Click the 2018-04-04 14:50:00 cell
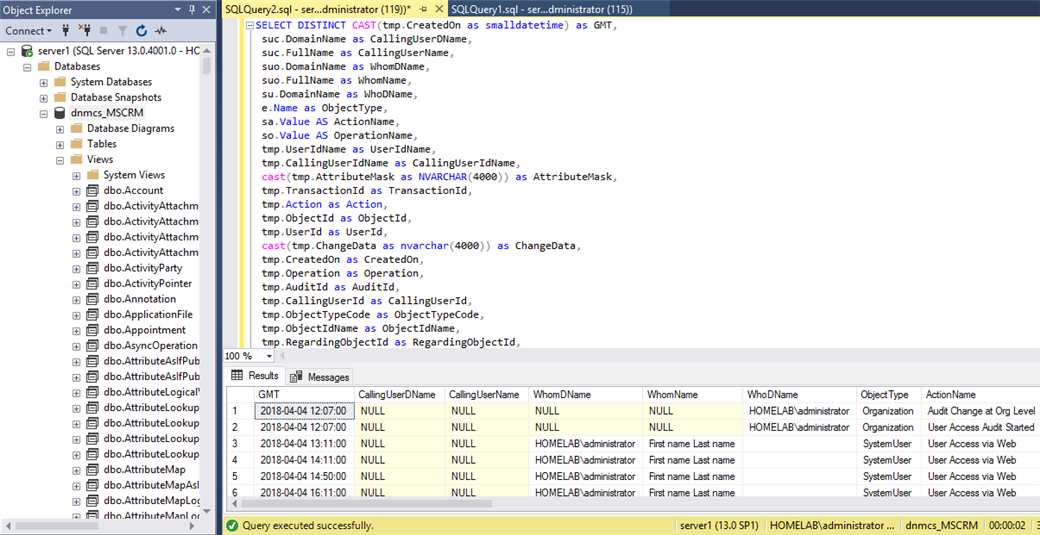The height and width of the screenshot is (535, 1040). pos(304,476)
